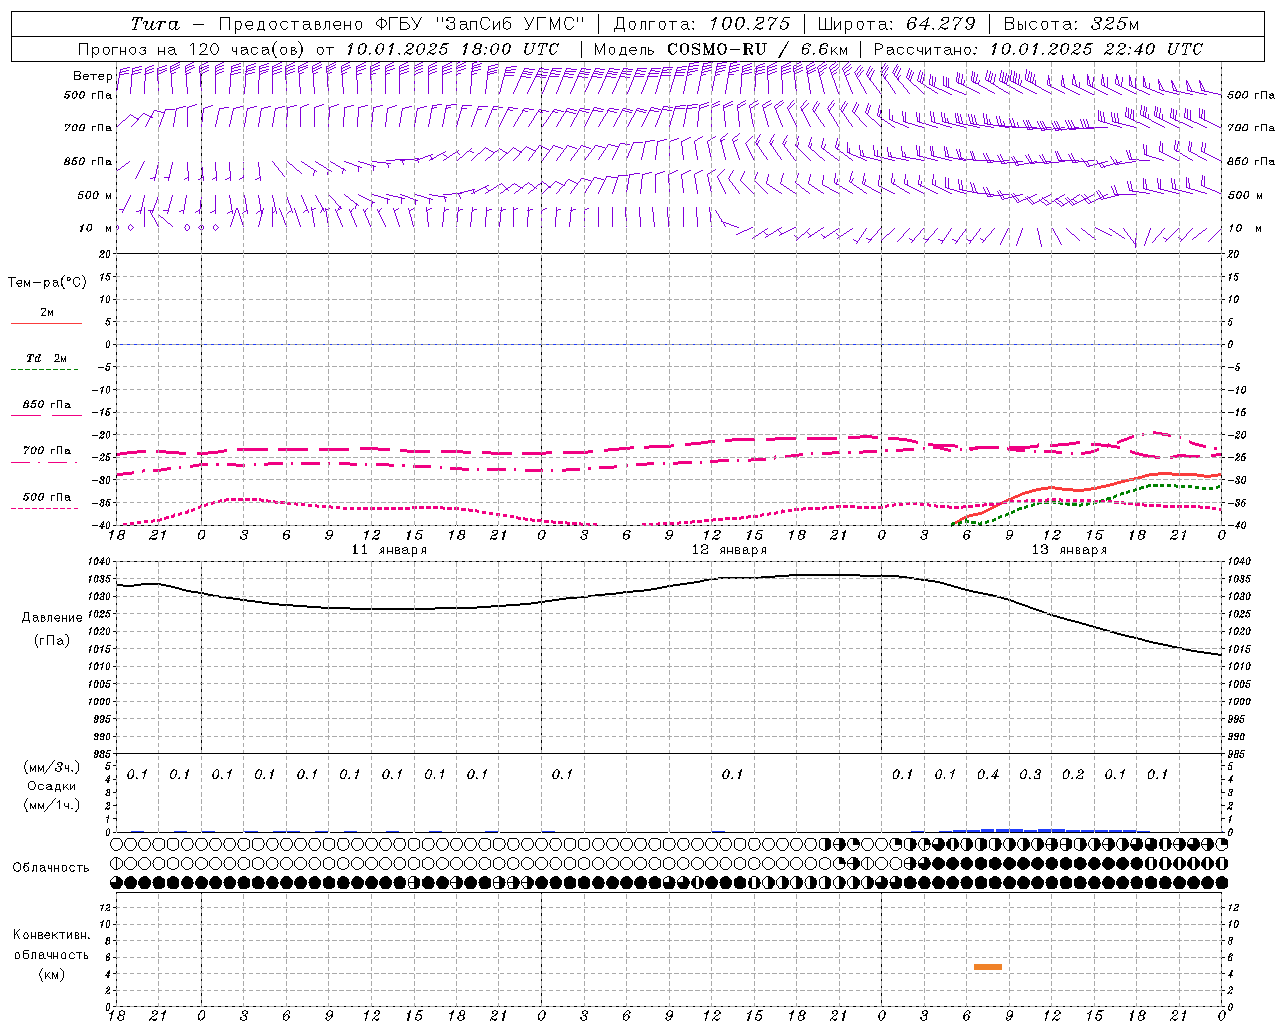This screenshot has width=1280, height=1024.
Task: Click the '850 гПа' temperature legend entry
Action: (x=47, y=405)
